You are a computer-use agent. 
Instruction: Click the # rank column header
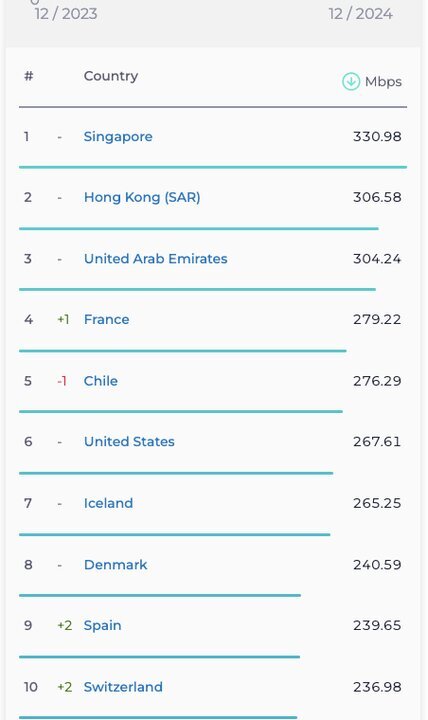(x=28, y=76)
